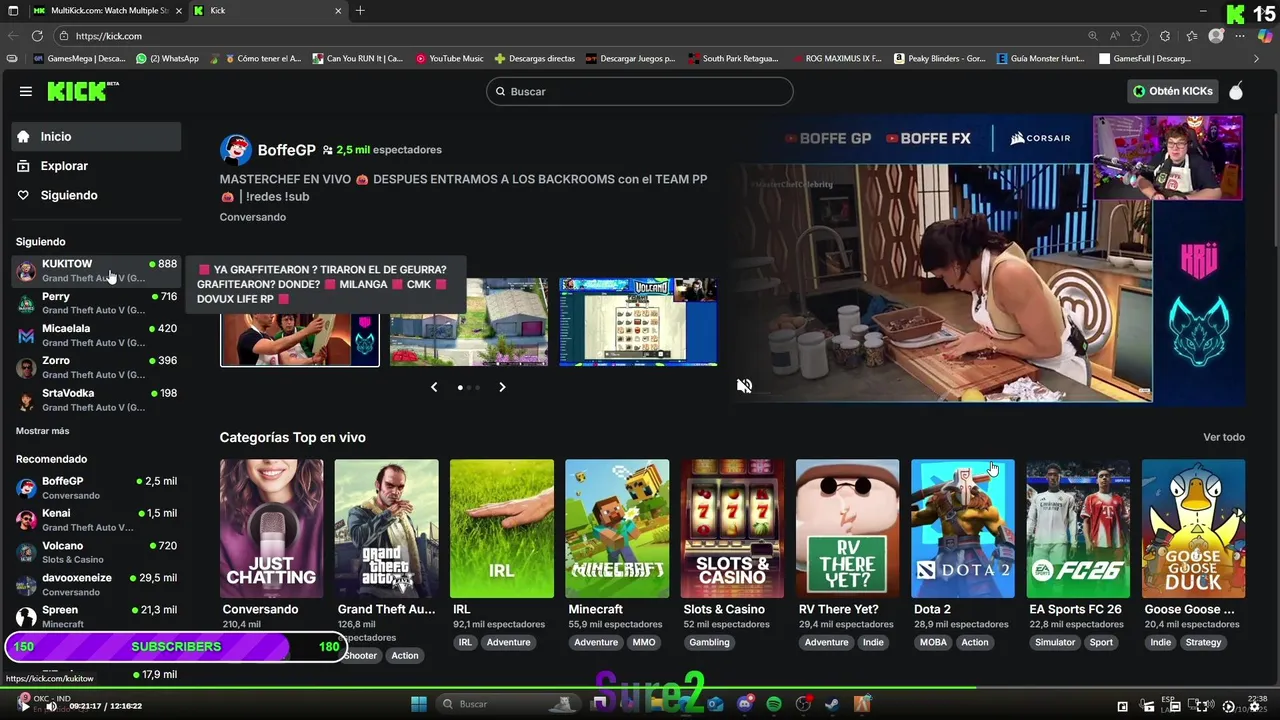This screenshot has width=1280, height=720.
Task: Select the GTA street scene carousel thumbnail
Action: (468, 322)
